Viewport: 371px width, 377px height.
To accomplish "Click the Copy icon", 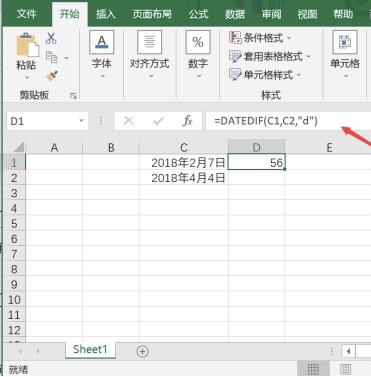I will click(x=52, y=57).
